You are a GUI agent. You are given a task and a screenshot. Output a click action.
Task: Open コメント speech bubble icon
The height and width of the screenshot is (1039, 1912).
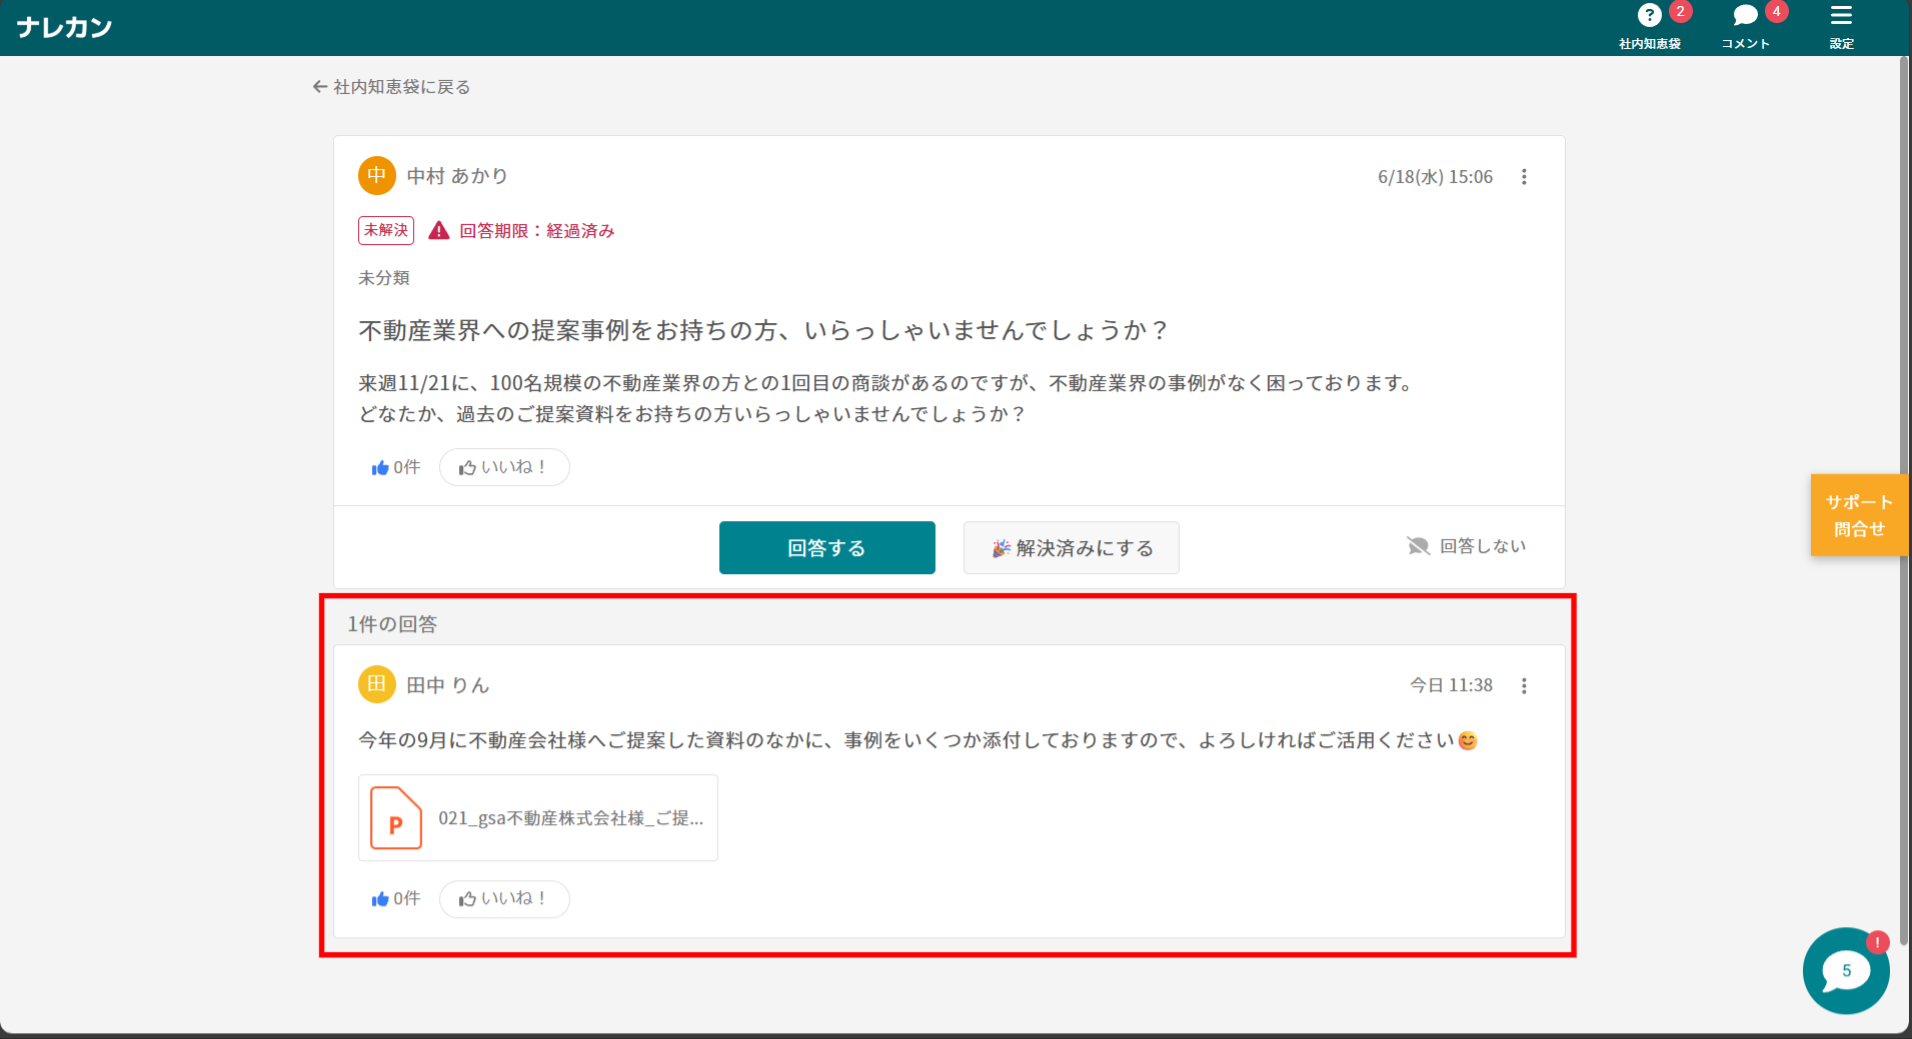[1745, 16]
